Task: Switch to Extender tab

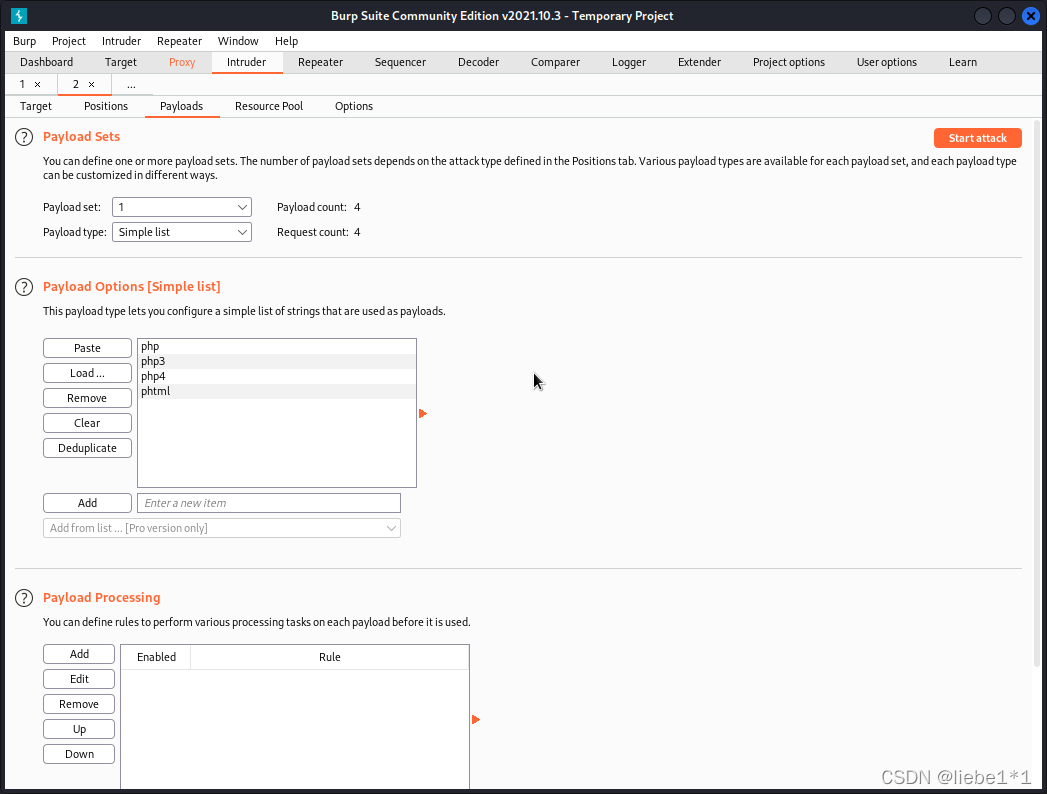Action: coord(699,62)
